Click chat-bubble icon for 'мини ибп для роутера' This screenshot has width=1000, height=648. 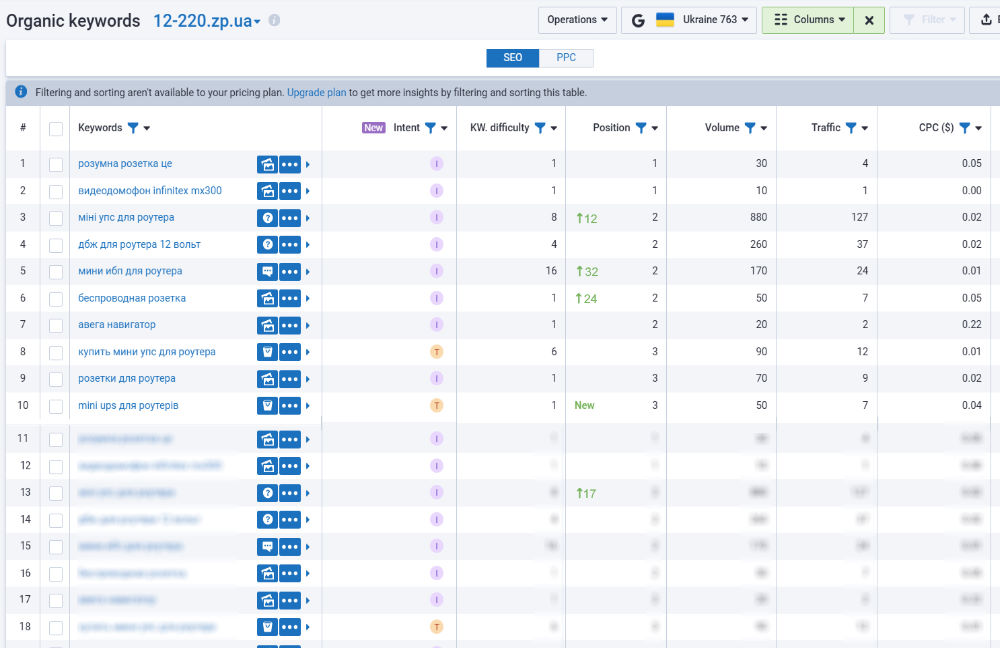click(x=267, y=272)
